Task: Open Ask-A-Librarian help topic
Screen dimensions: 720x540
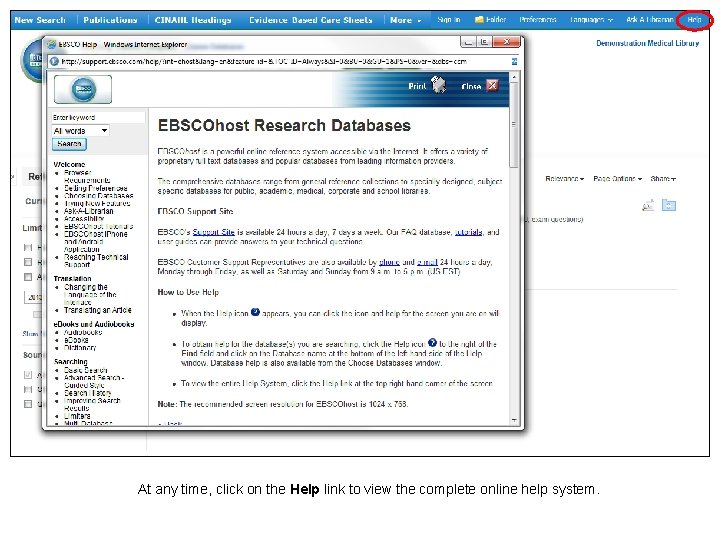Action: [89, 211]
